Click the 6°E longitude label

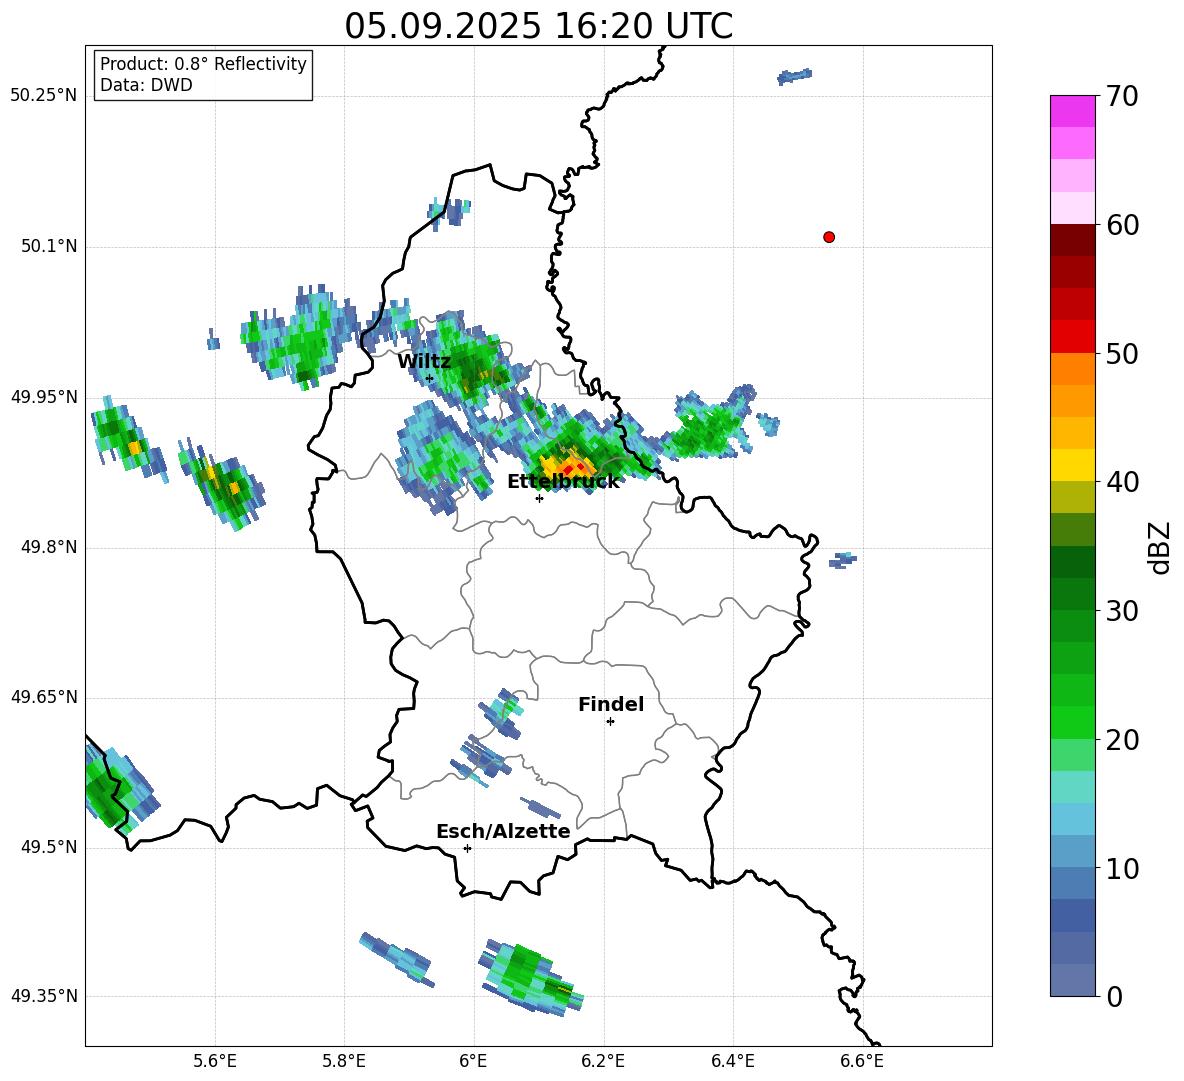click(x=473, y=1061)
